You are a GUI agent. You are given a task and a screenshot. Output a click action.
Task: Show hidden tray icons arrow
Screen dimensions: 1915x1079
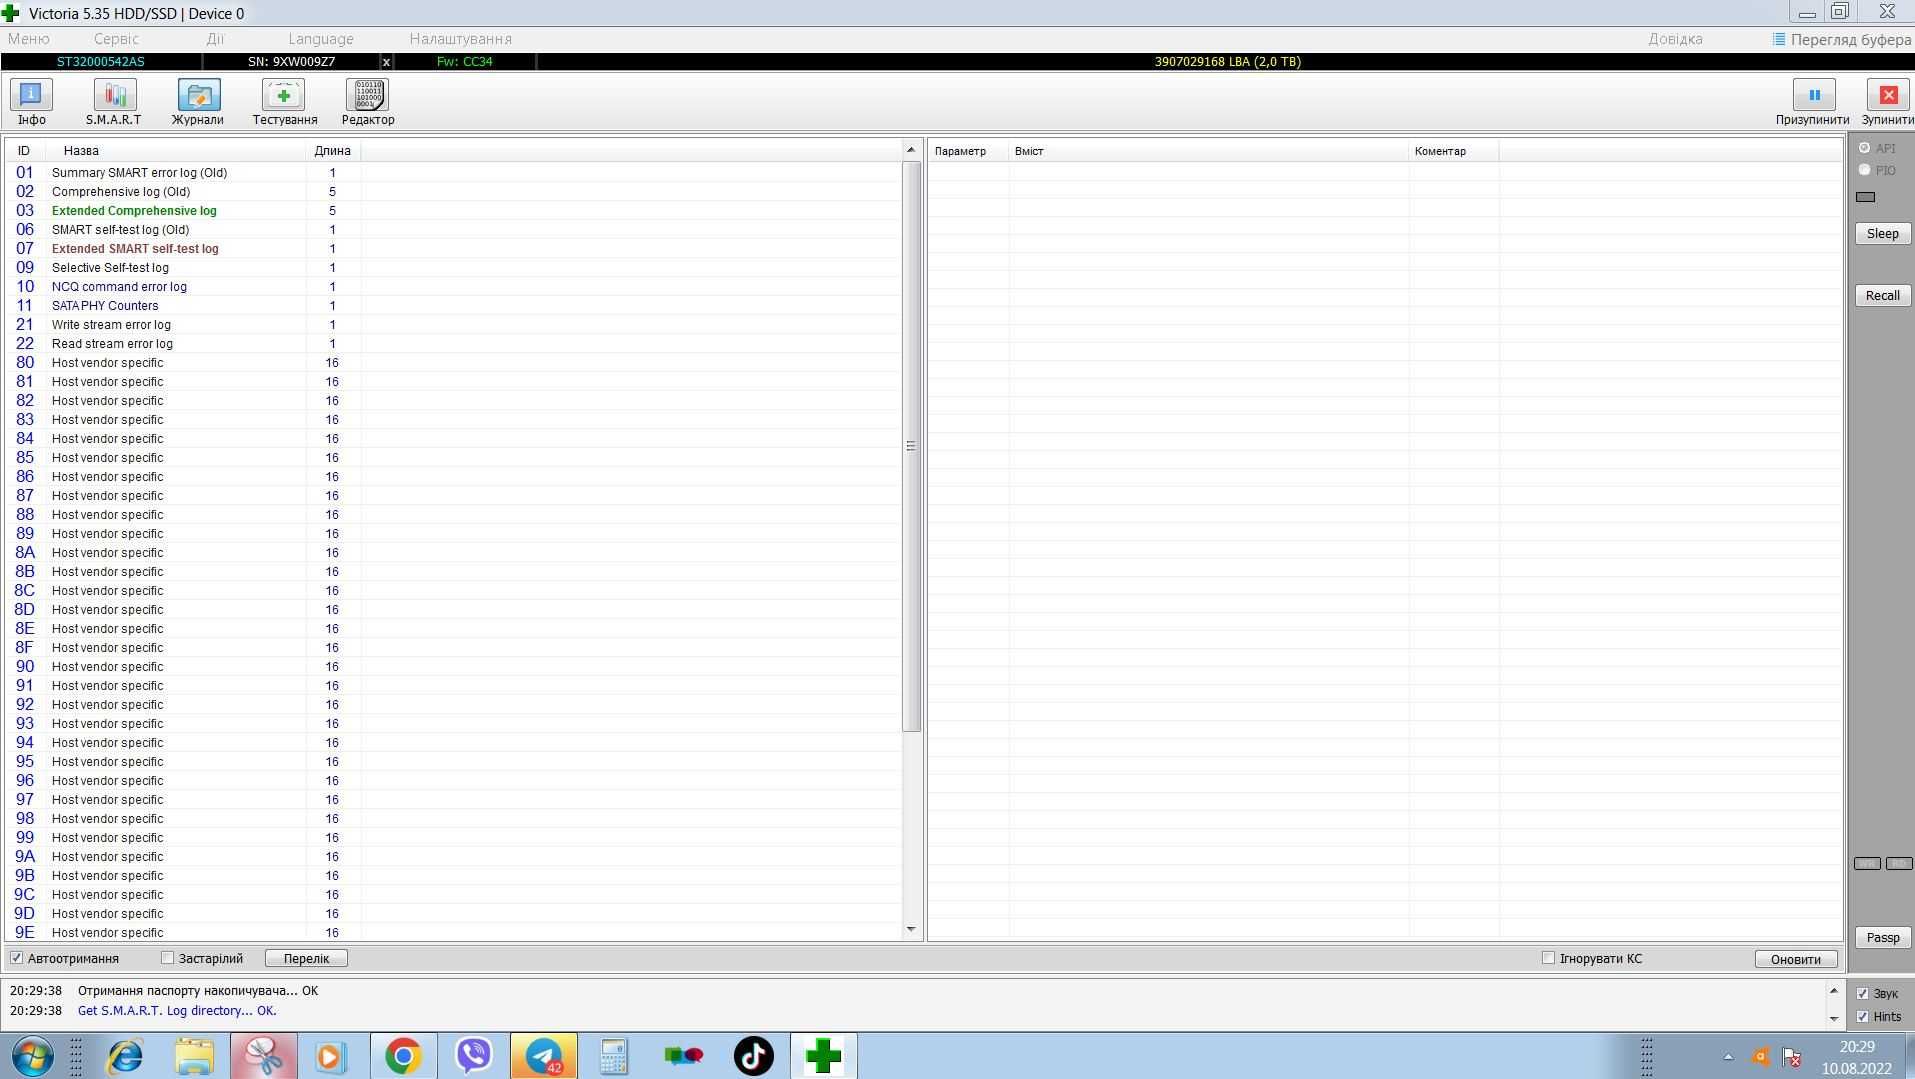pyautogui.click(x=1728, y=1057)
